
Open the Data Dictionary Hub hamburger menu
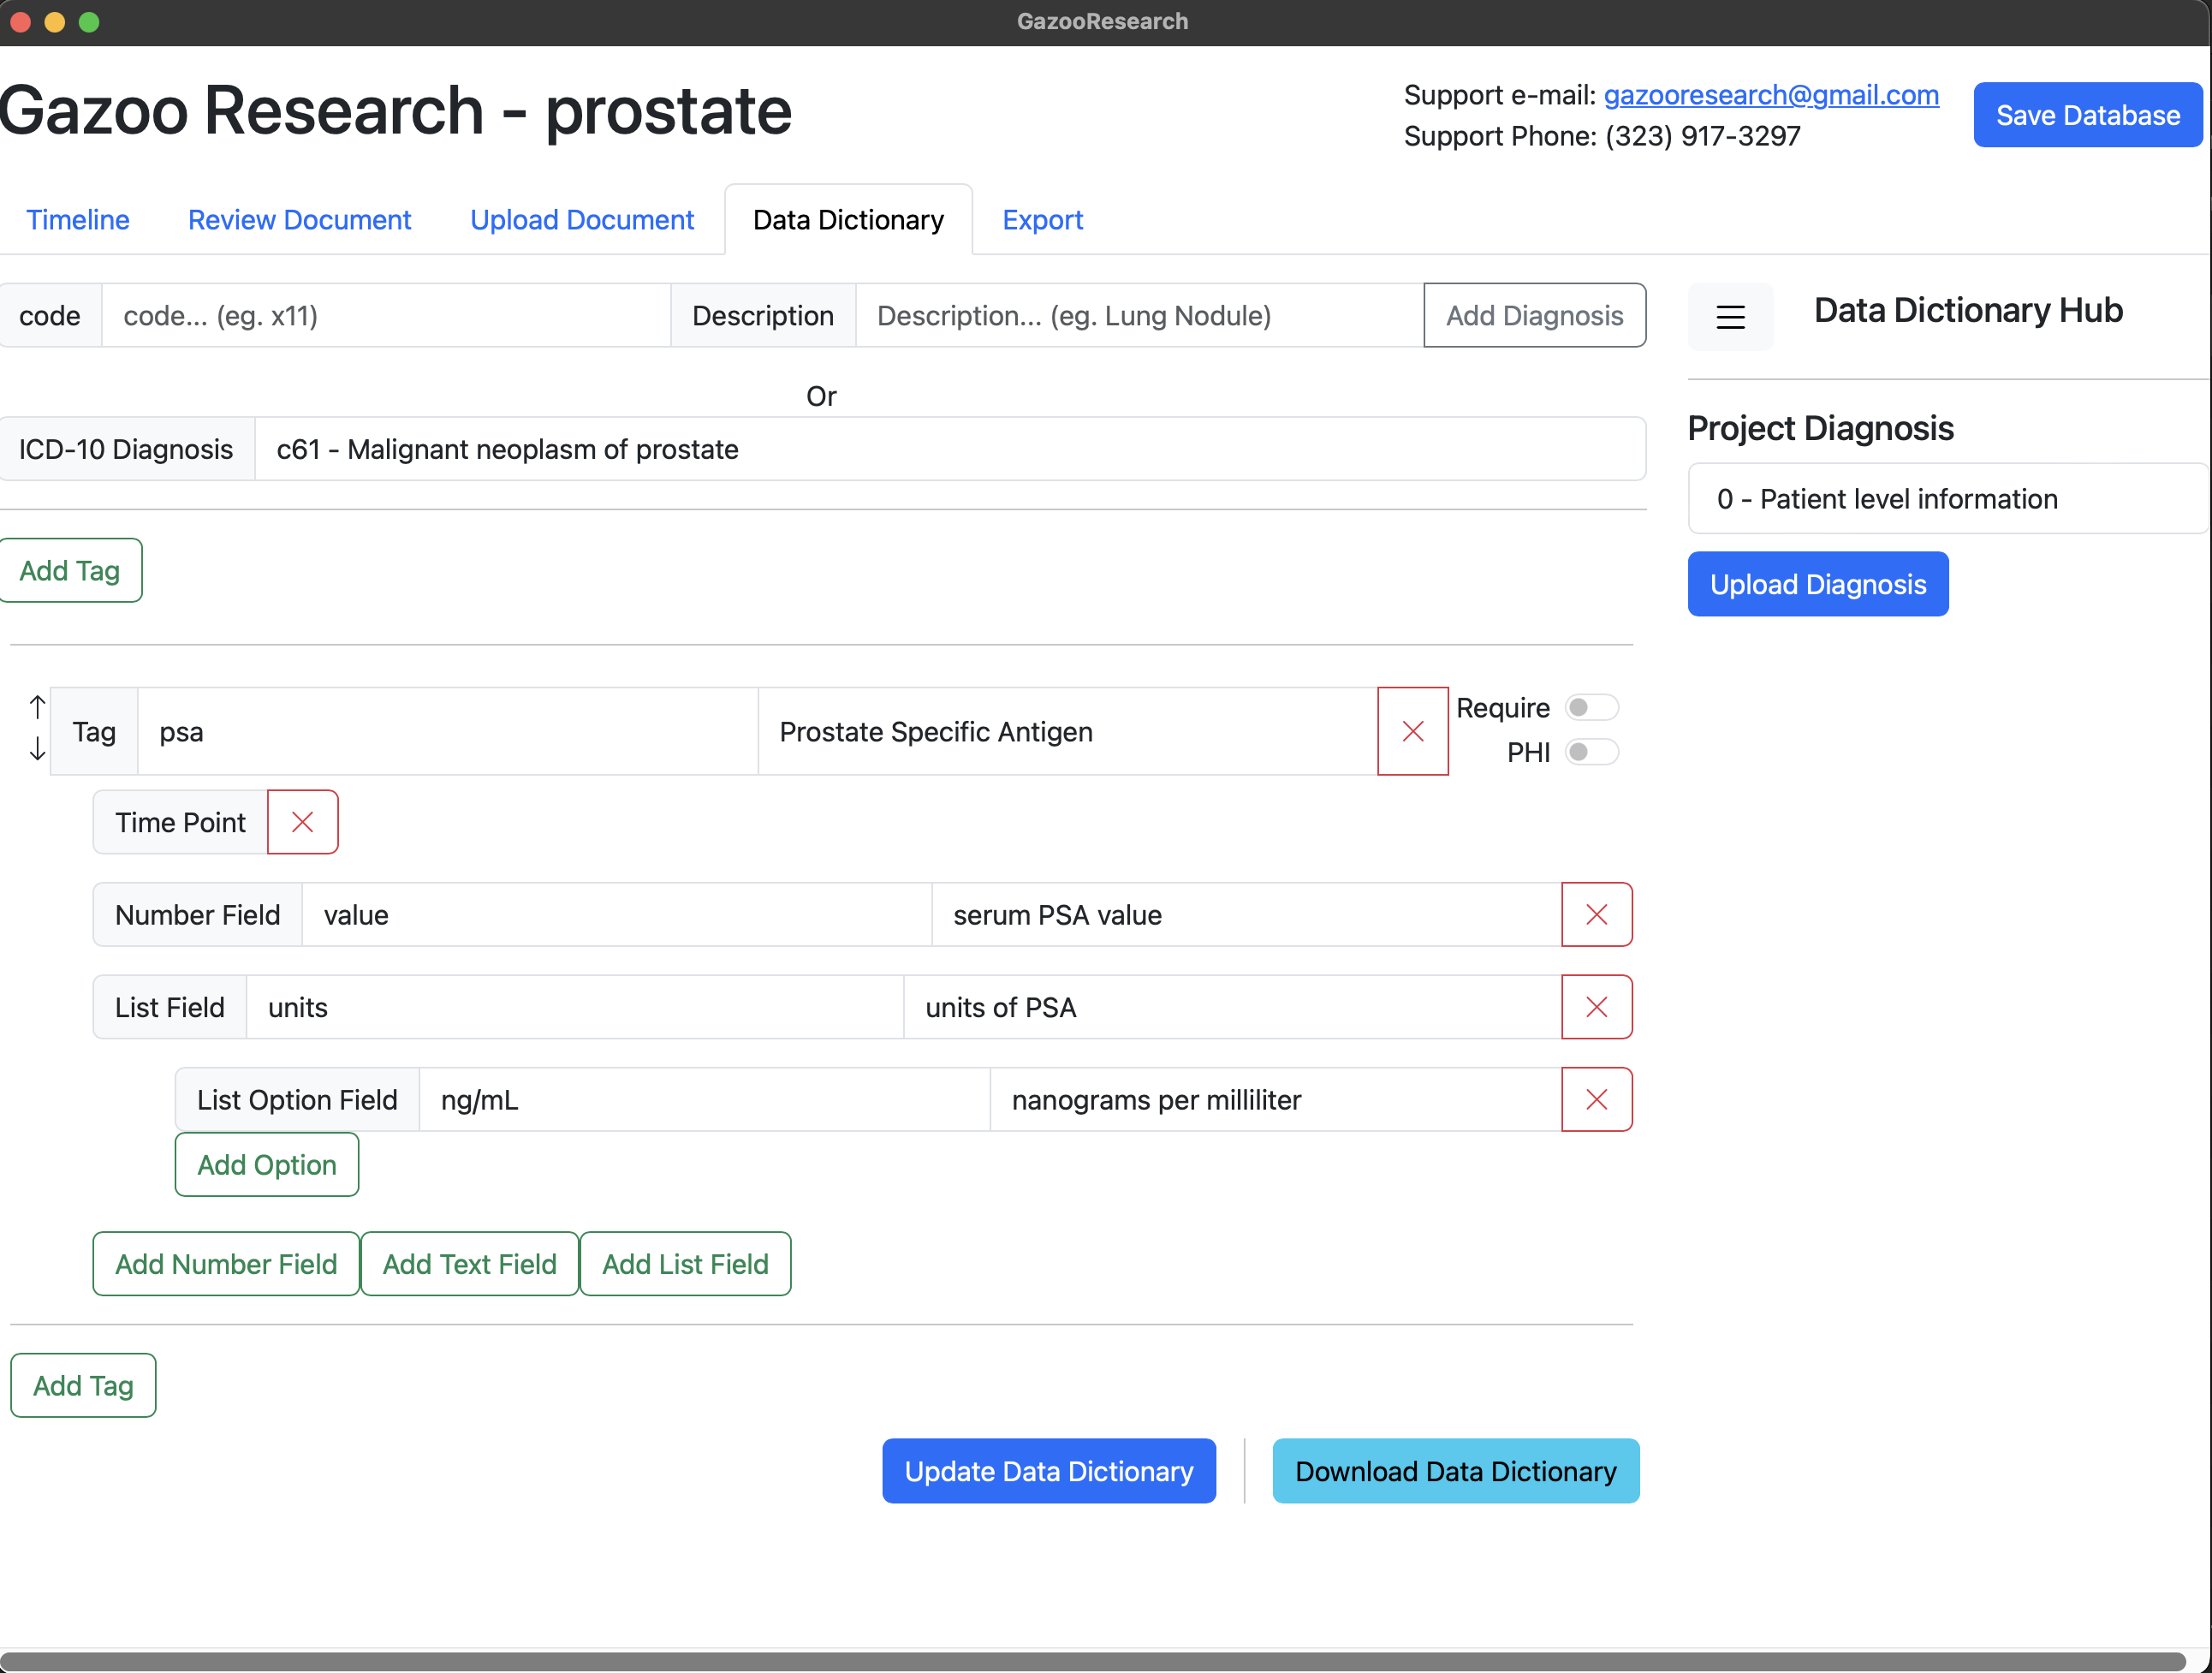(1730, 317)
